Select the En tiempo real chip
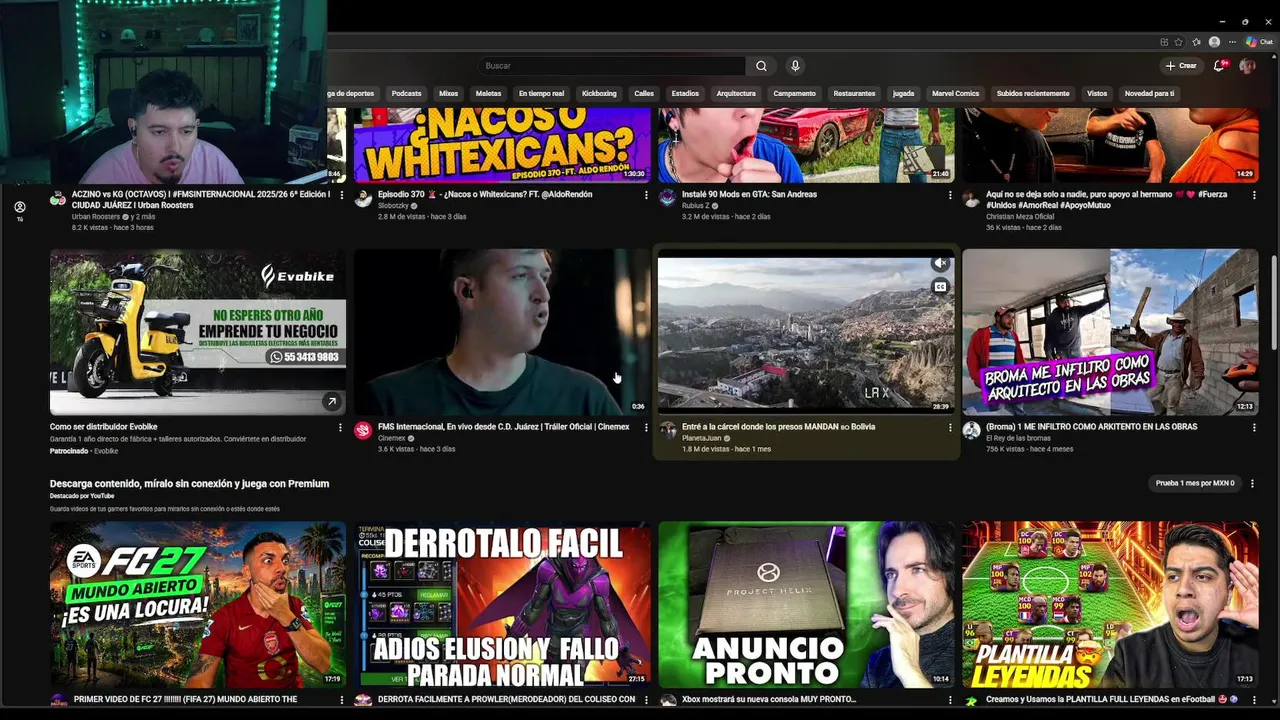 541,94
